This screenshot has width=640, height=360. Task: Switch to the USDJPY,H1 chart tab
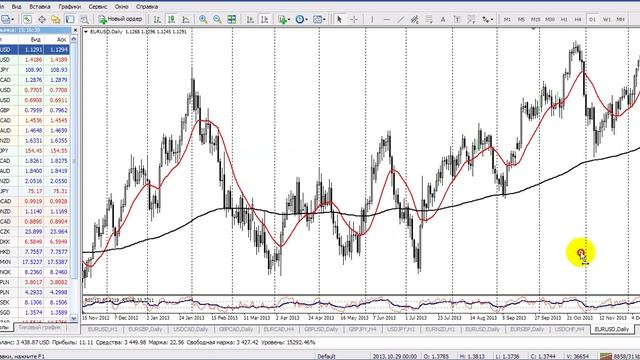(x=401, y=329)
